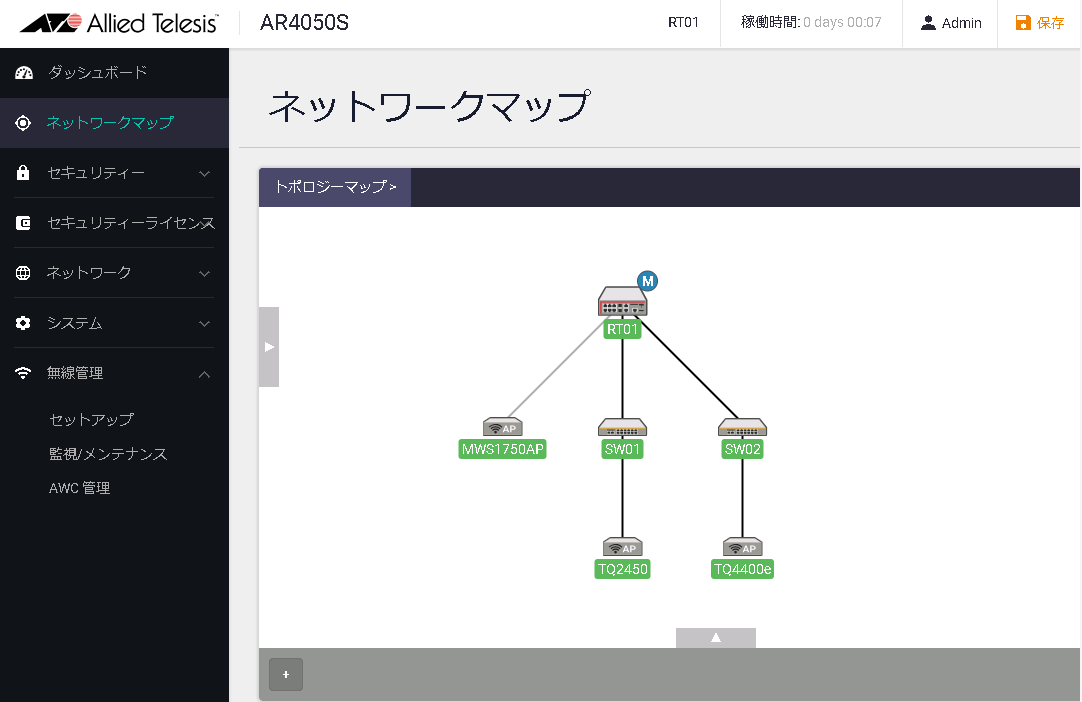Expand the セキュリティー menu chevron
The width and height of the screenshot is (1082, 702).
coord(204,173)
